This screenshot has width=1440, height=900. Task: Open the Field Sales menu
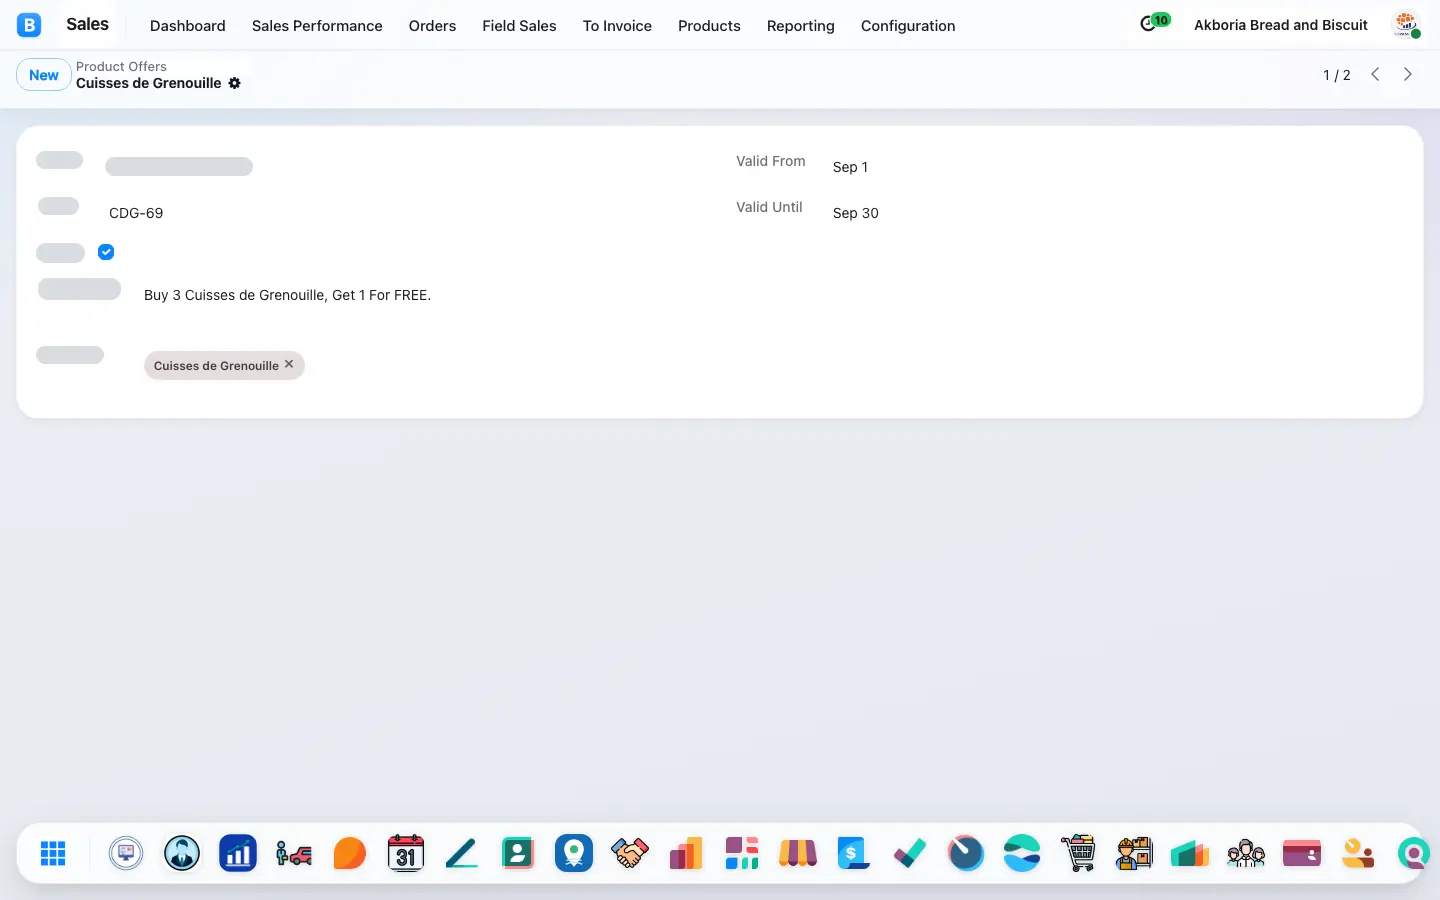click(x=519, y=26)
